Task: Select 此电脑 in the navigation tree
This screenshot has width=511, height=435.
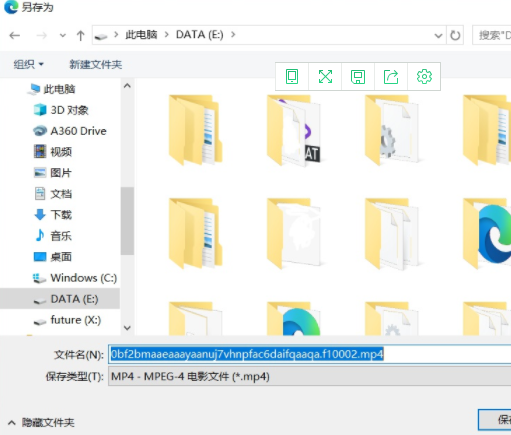Action: (x=51, y=89)
